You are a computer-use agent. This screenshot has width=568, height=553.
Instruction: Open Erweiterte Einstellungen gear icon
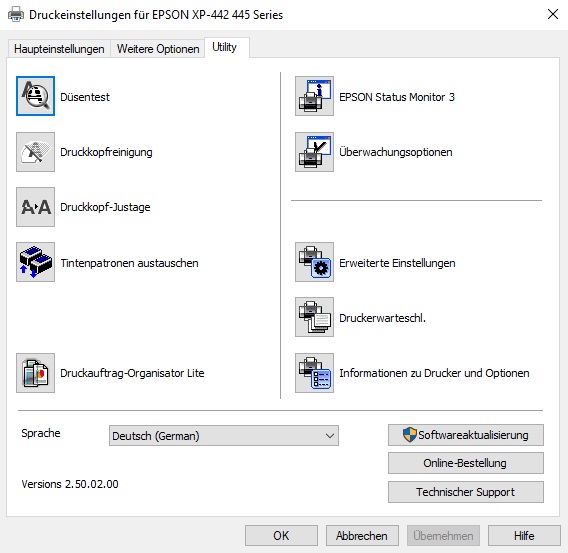pyautogui.click(x=314, y=262)
